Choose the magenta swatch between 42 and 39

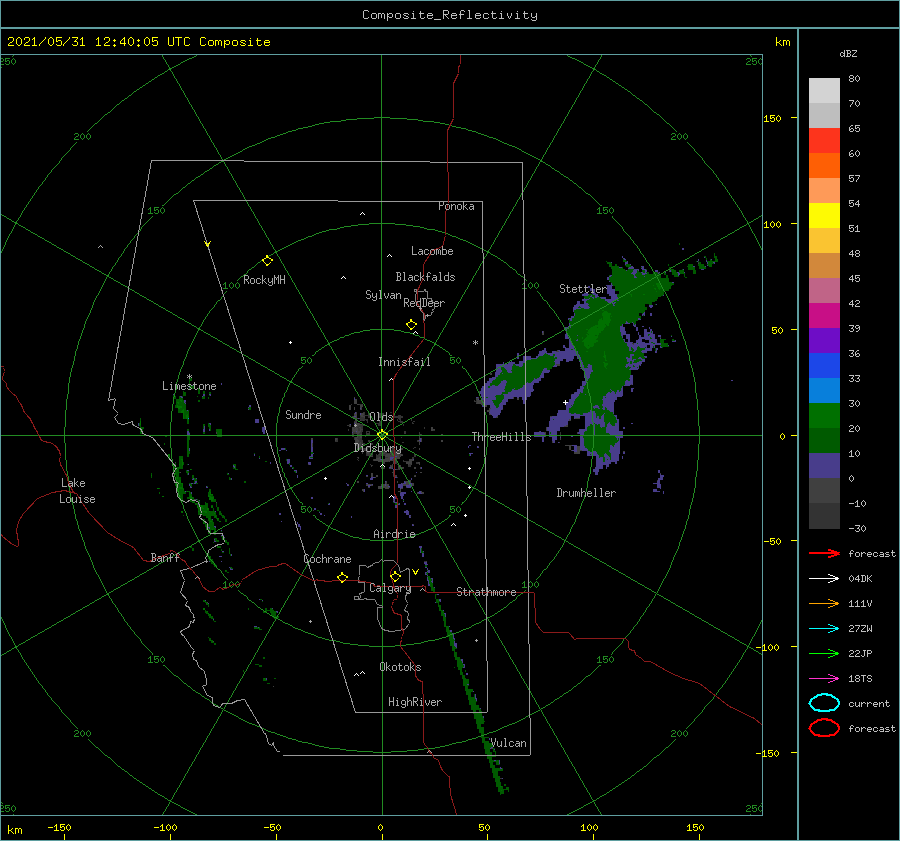pos(824,316)
